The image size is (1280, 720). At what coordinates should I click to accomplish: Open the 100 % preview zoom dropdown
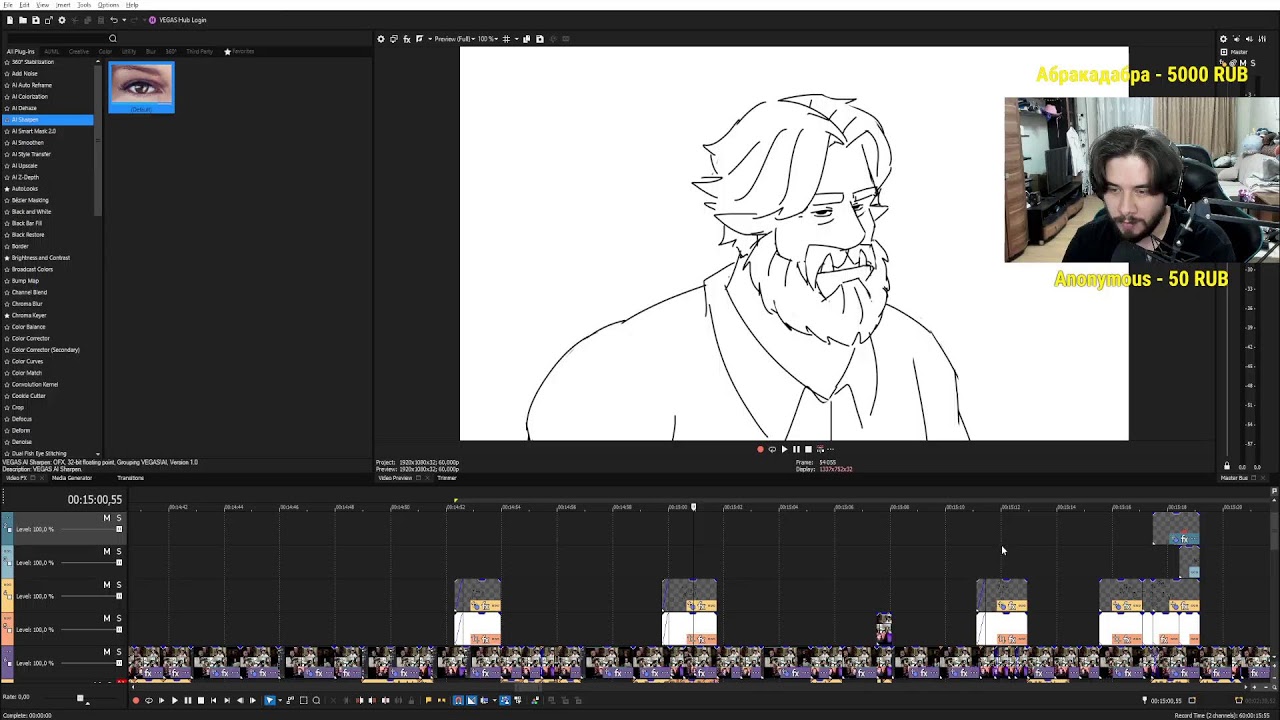[x=488, y=39]
